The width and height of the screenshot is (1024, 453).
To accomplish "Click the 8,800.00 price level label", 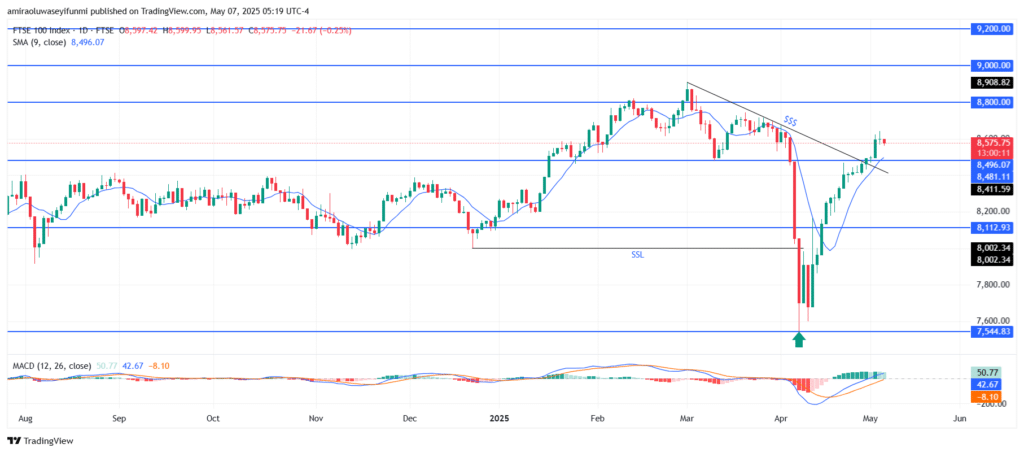I will (993, 102).
